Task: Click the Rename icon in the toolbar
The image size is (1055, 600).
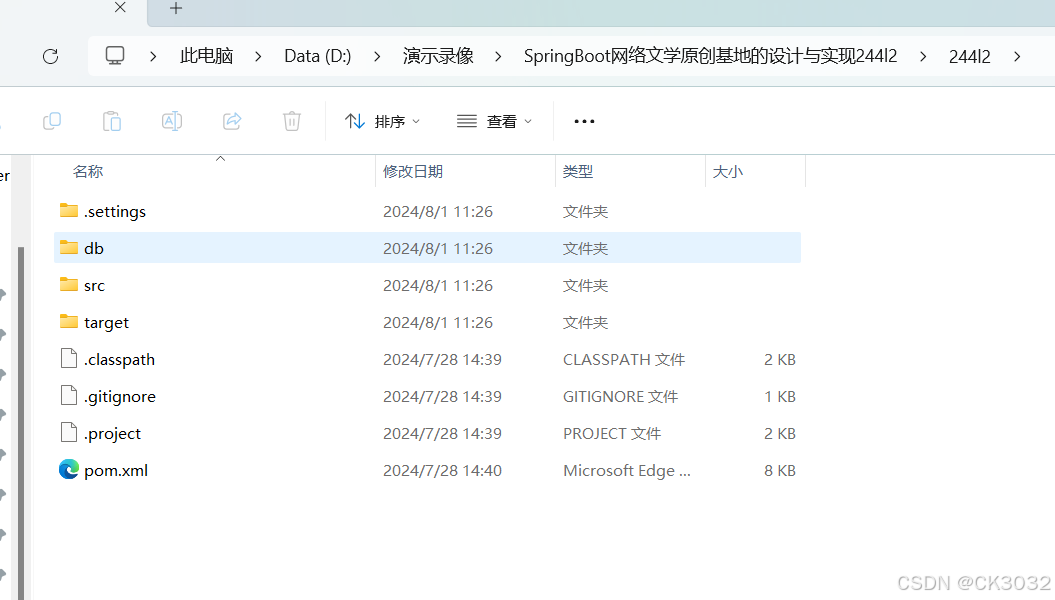Action: click(x=172, y=121)
